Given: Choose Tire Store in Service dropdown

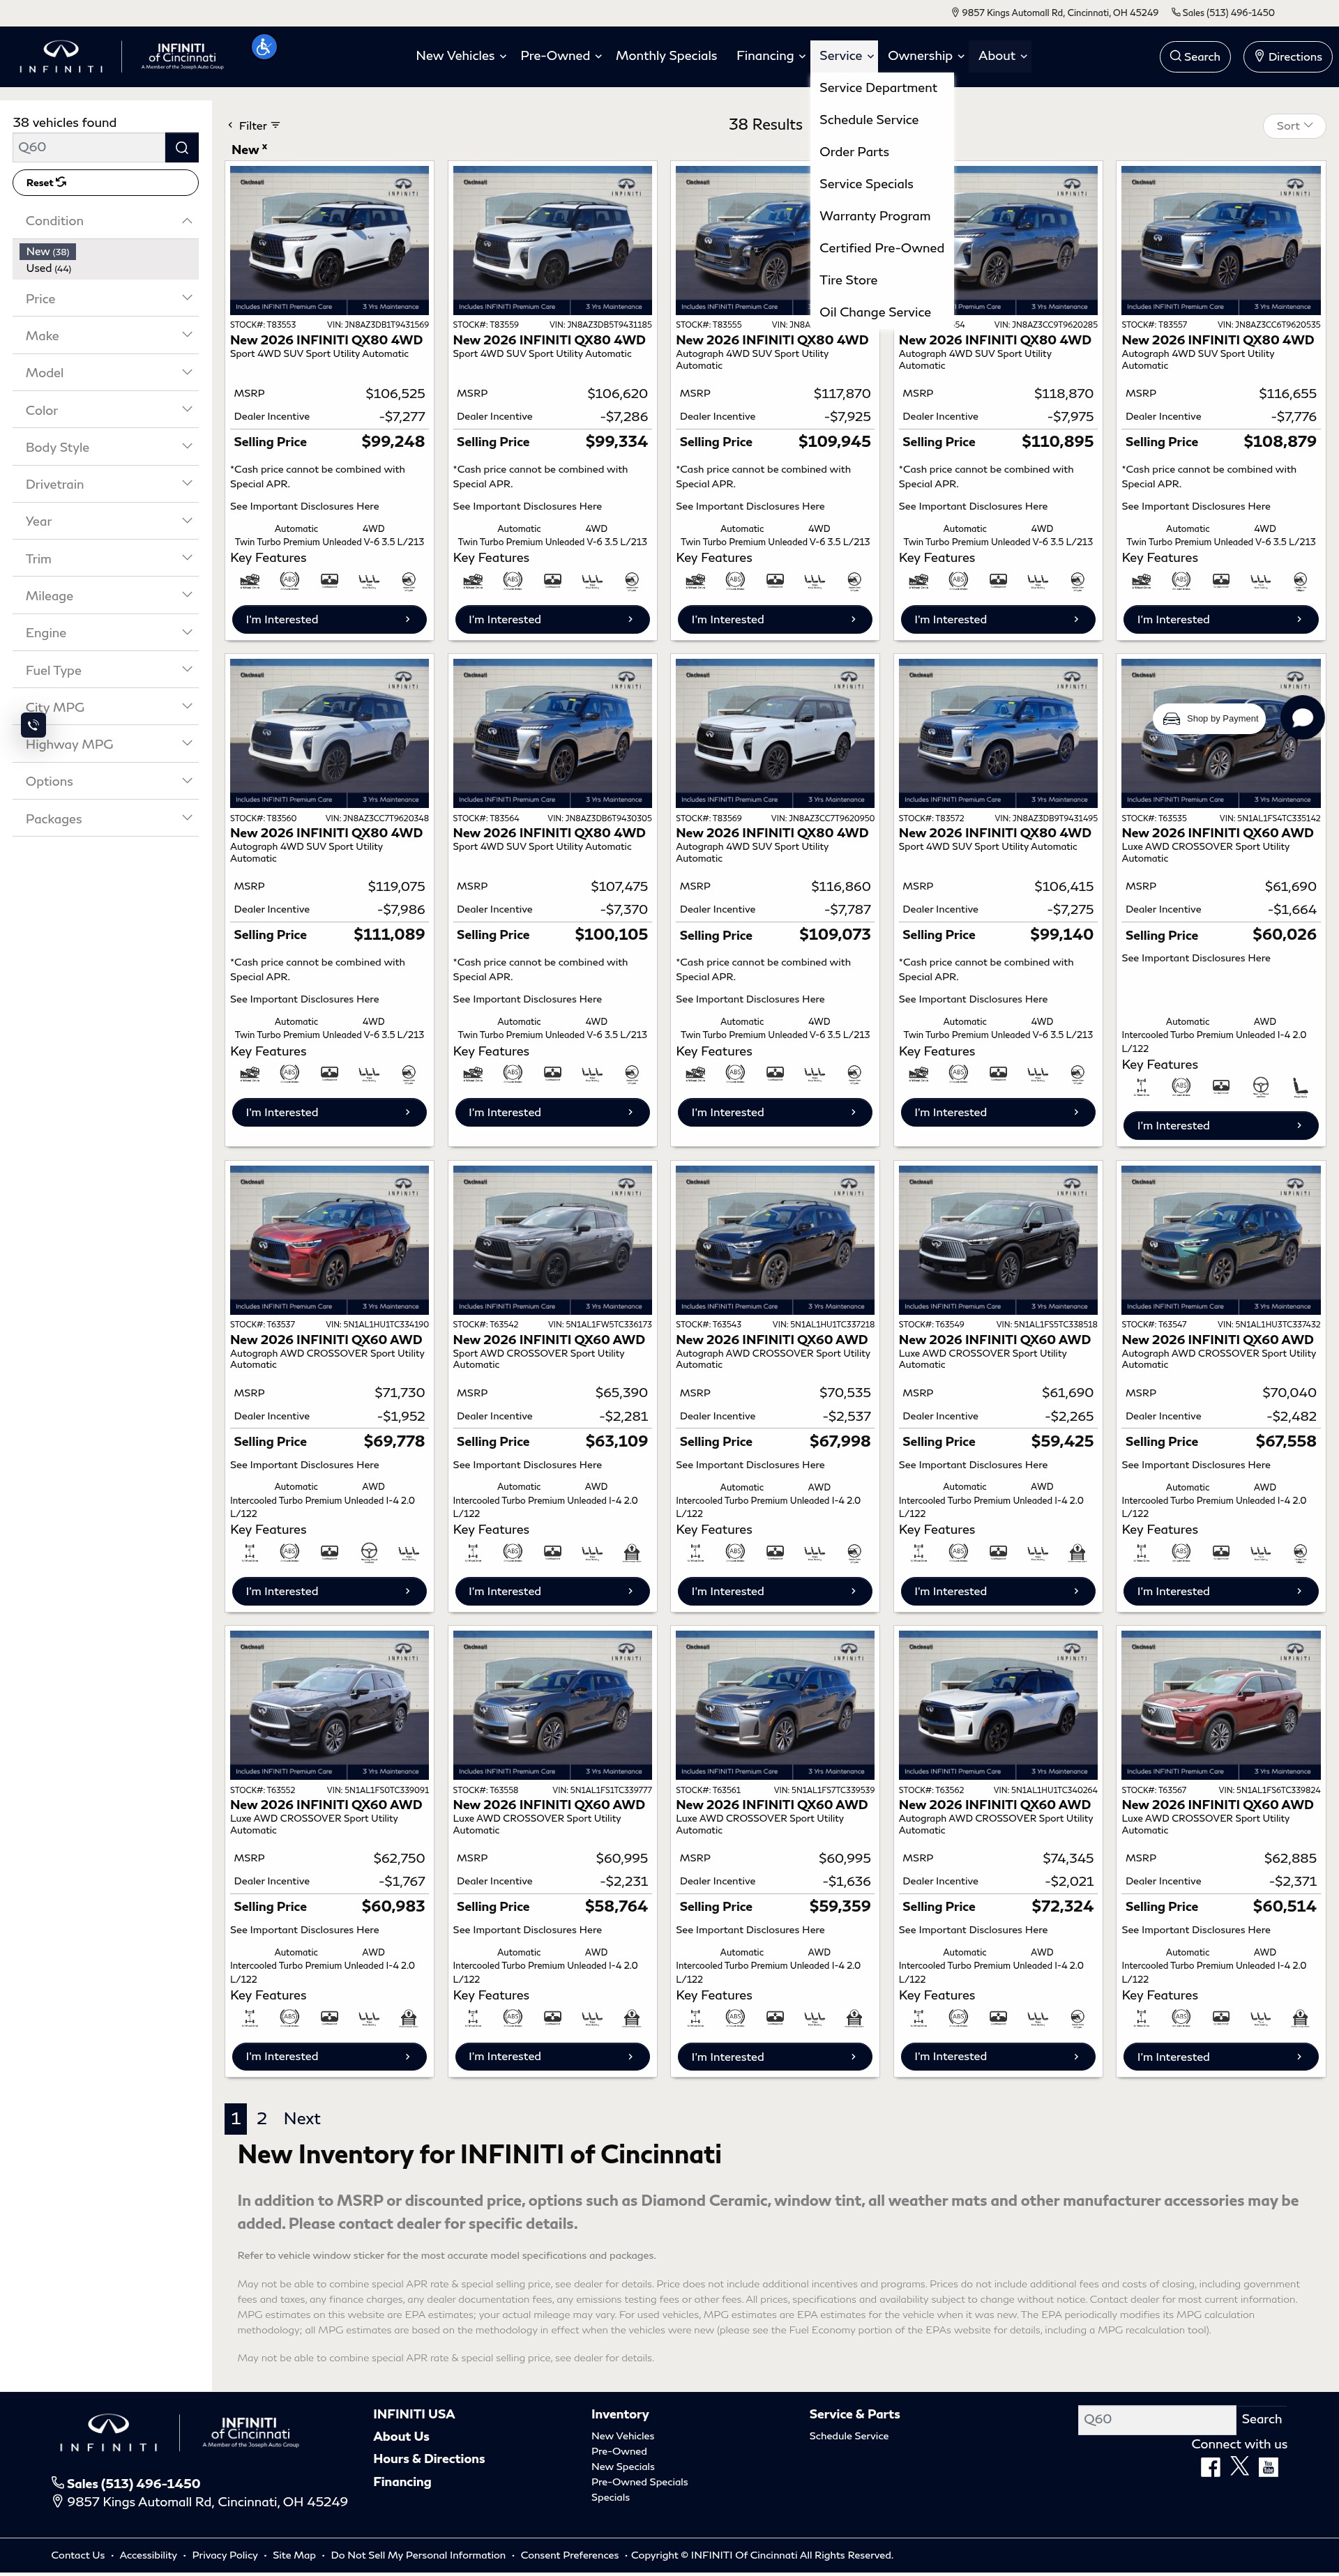Looking at the screenshot, I should [x=848, y=280].
